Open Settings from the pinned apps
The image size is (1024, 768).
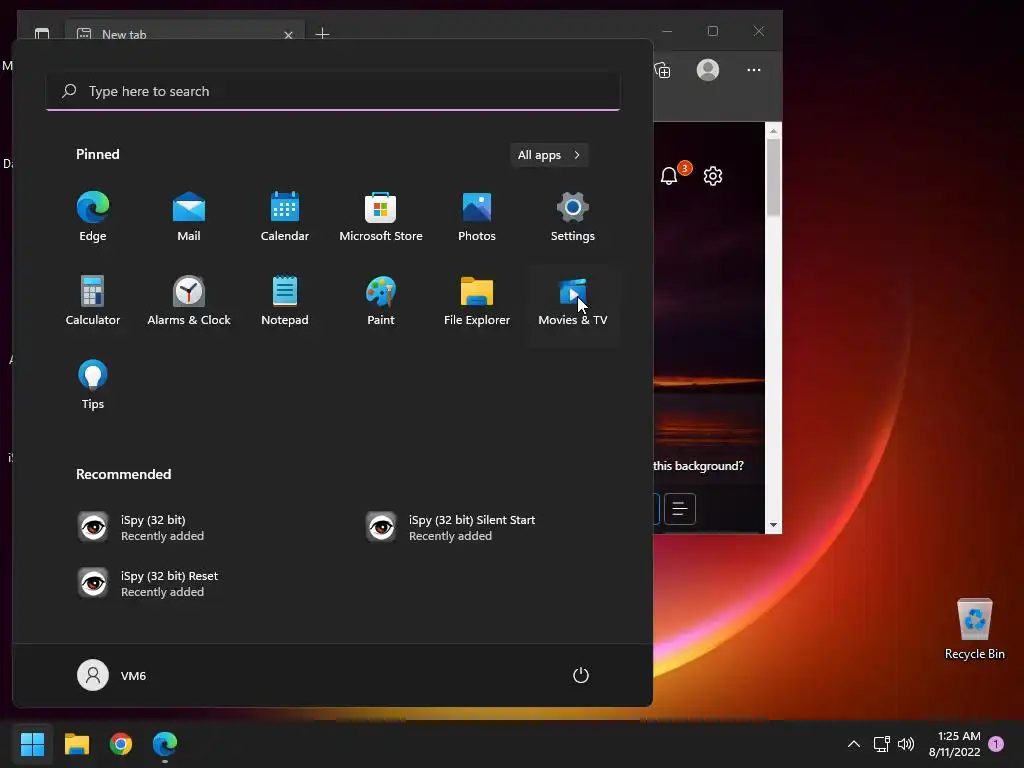[573, 217]
